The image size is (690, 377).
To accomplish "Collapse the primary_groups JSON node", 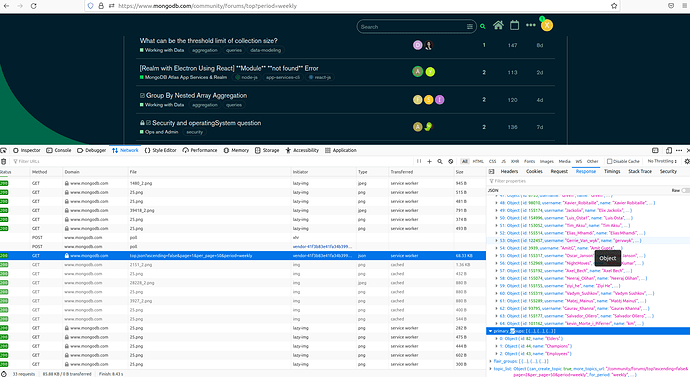I will click(490, 331).
